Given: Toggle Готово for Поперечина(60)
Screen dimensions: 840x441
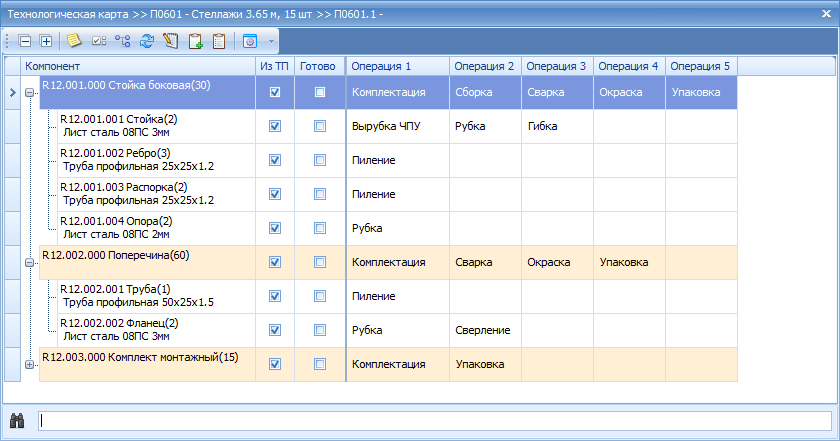Looking at the screenshot, I should click(x=320, y=262).
